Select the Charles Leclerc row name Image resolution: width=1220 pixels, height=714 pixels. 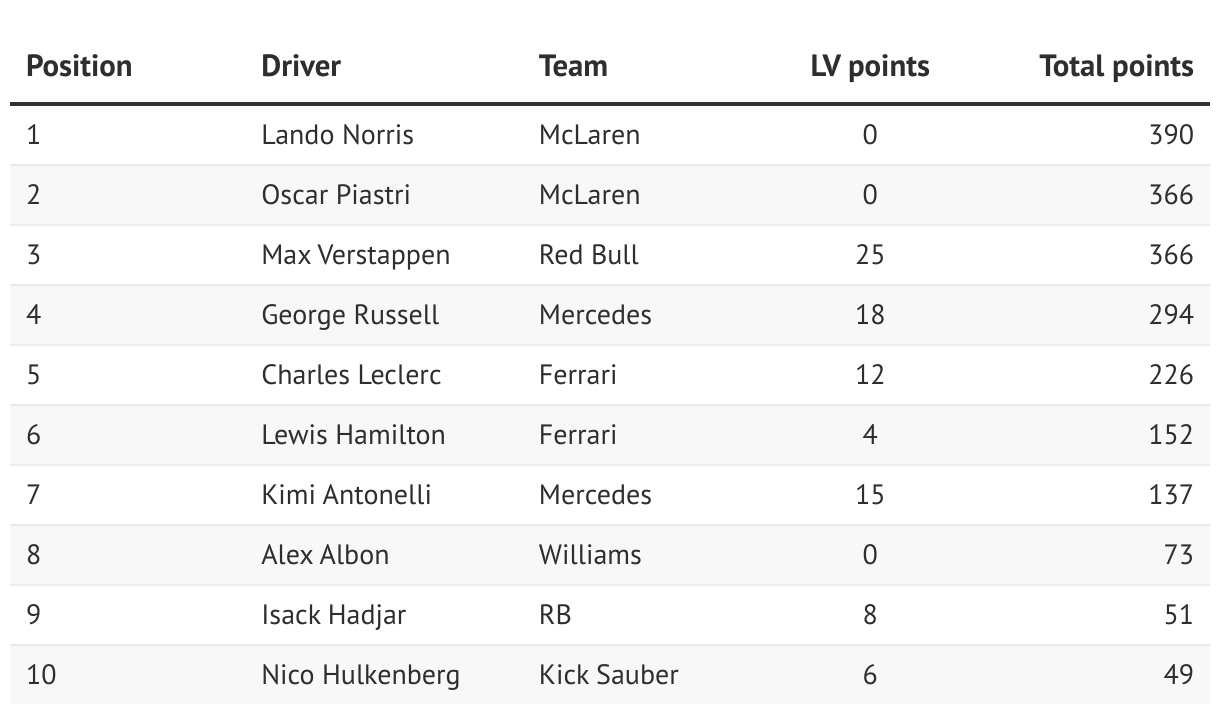351,375
